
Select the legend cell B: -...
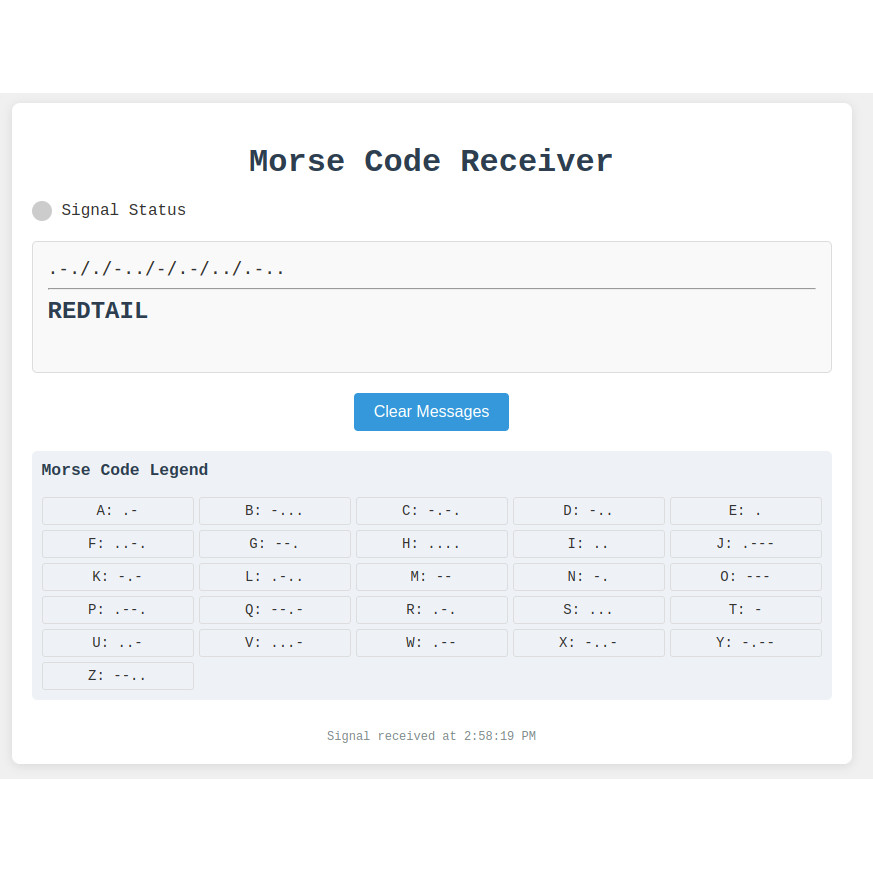(x=275, y=511)
